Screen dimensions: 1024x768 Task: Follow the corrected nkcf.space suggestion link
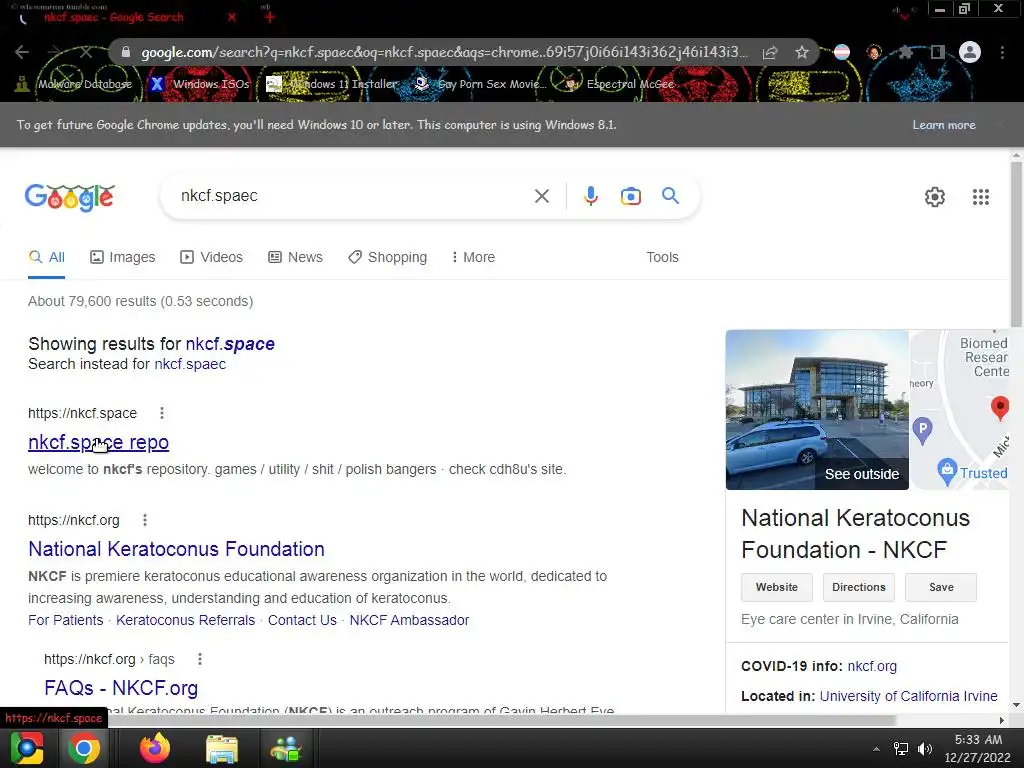(x=230, y=344)
